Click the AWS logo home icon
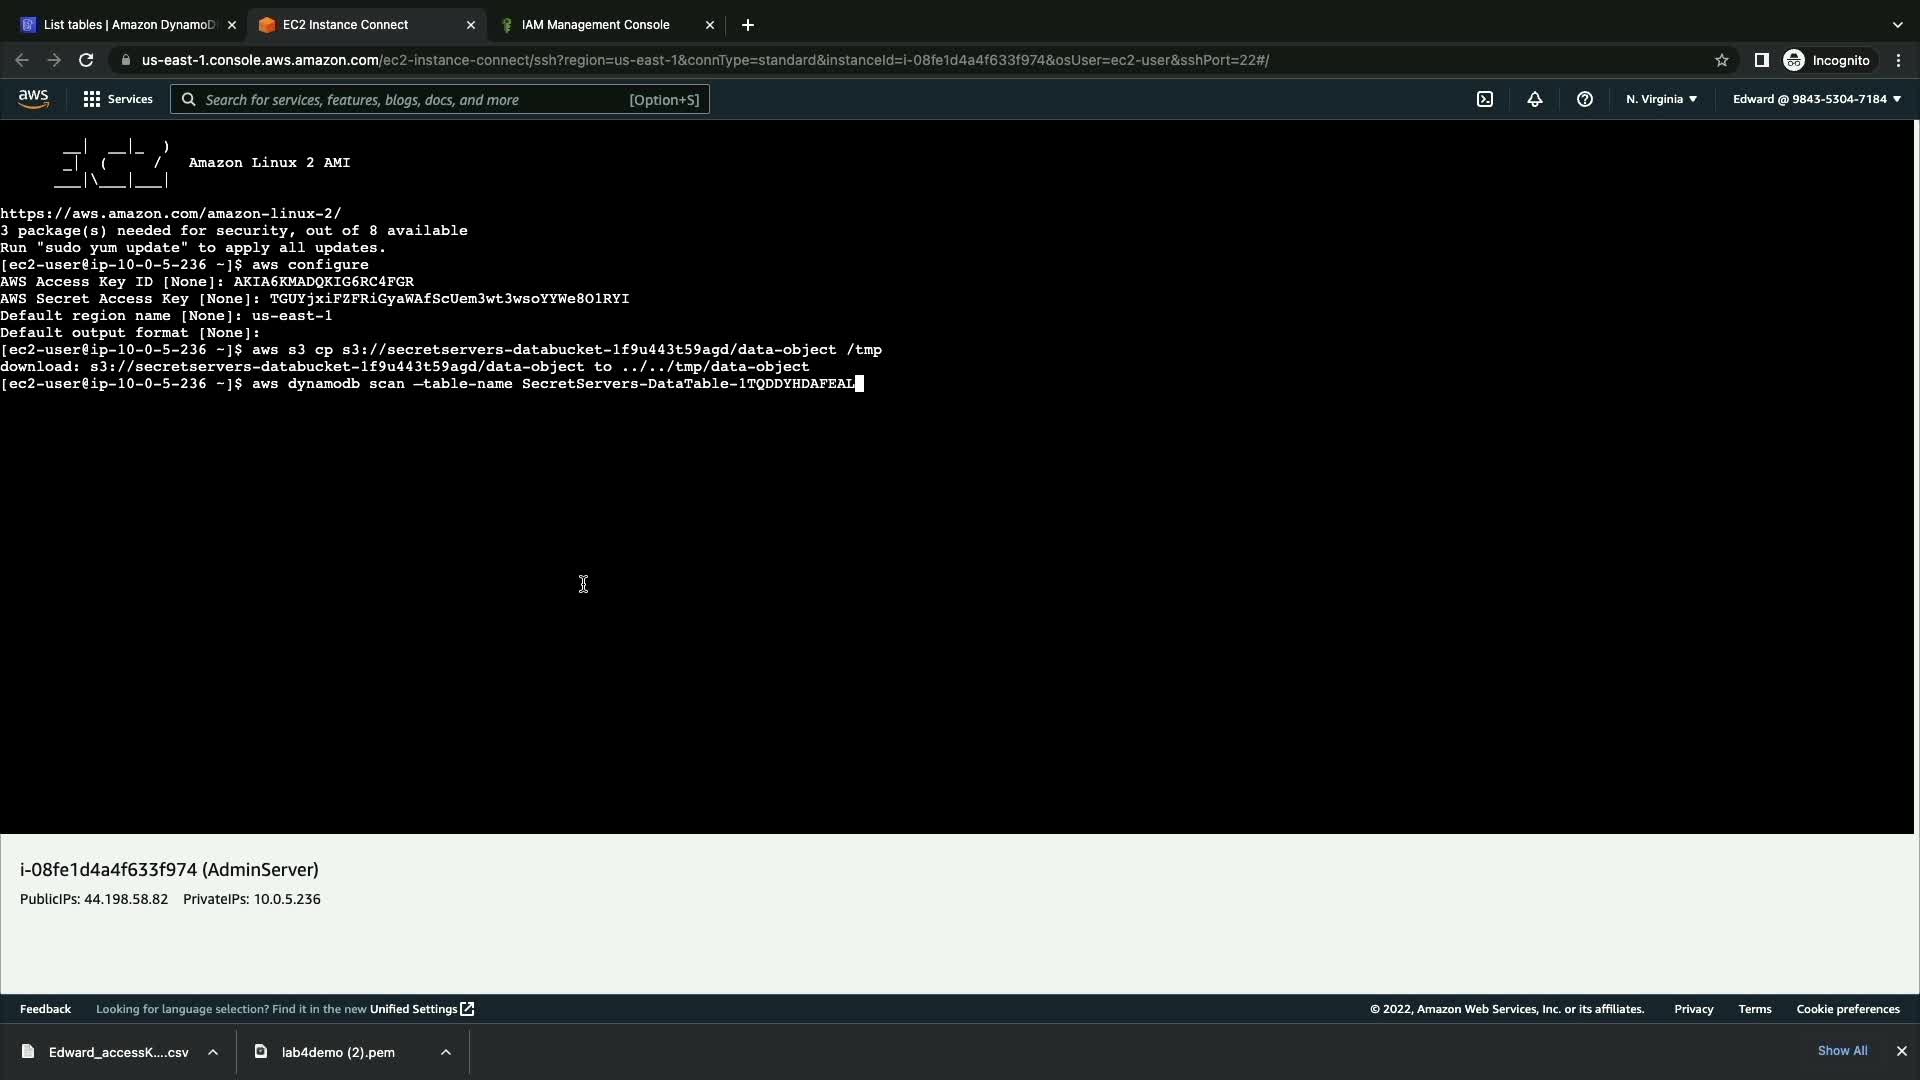Screen dimensions: 1920x1080 click(33, 98)
